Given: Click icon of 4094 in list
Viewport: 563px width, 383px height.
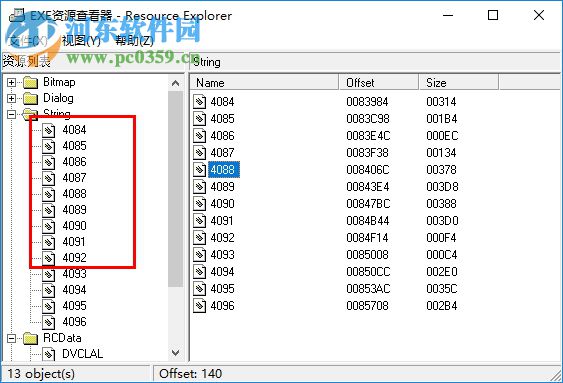Looking at the screenshot, I should point(200,272).
